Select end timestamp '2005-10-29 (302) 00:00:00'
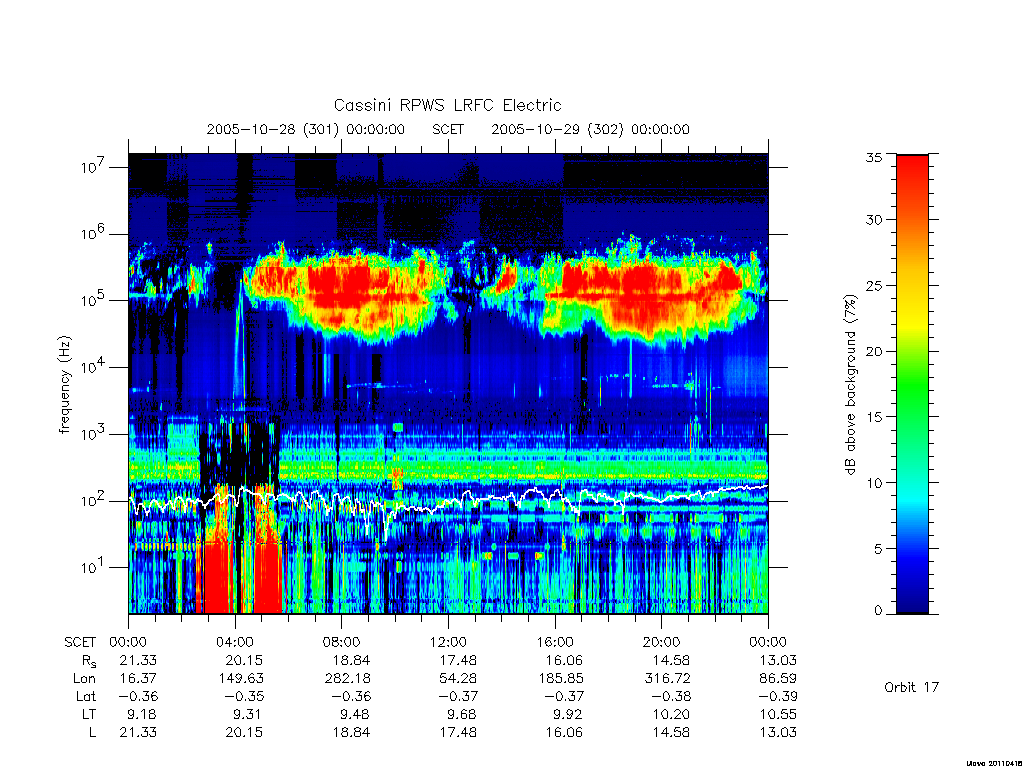This screenshot has width=1024, height=768. tap(590, 129)
